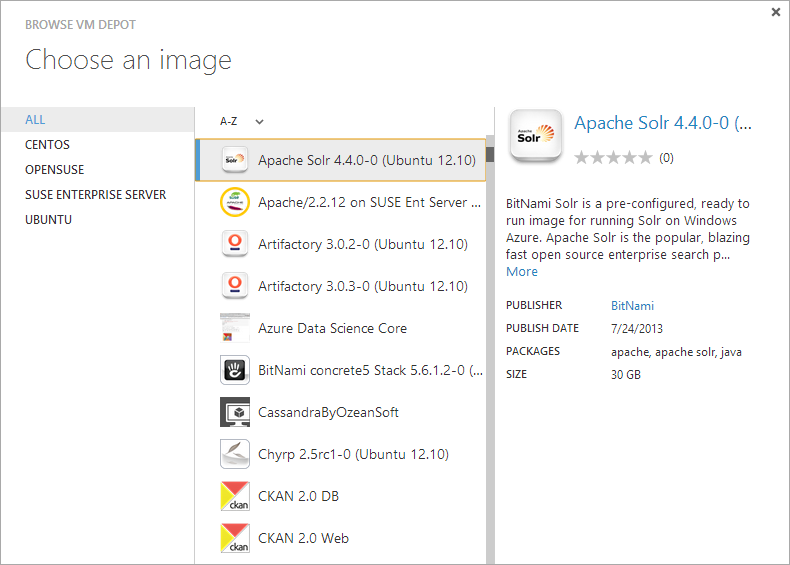Select BitNami concrete5 Stack 5.6.1.2-0
The image size is (790, 565).
coord(341,370)
